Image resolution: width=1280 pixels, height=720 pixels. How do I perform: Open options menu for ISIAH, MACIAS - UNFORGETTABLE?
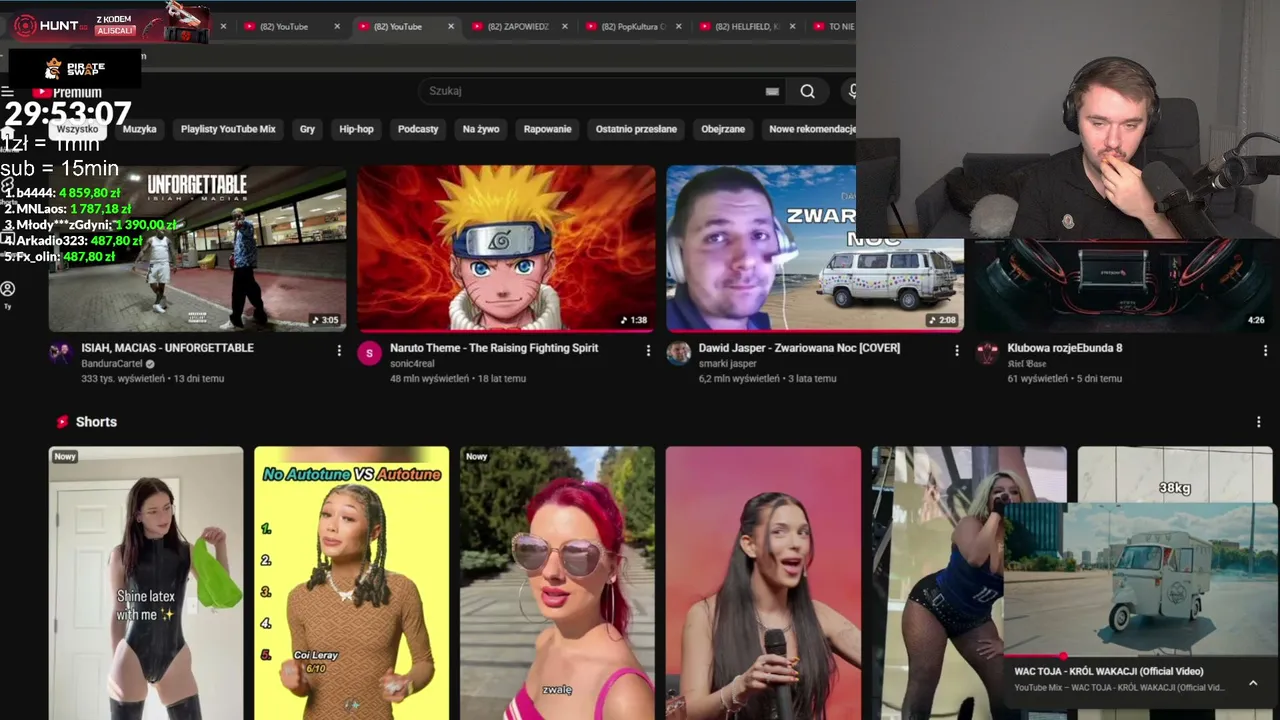339,350
